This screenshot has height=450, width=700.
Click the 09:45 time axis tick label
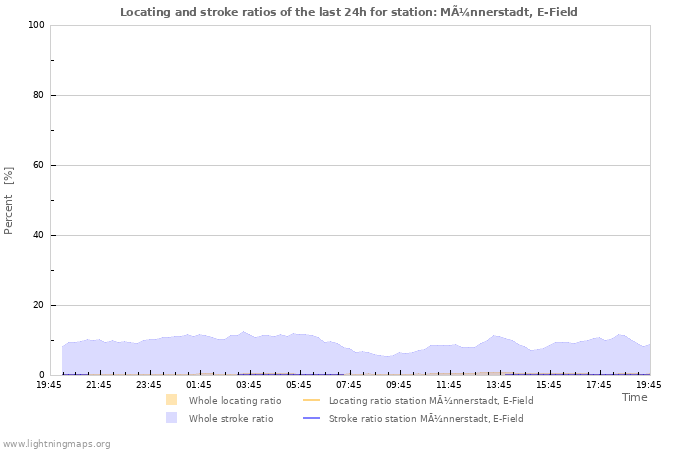(x=399, y=385)
